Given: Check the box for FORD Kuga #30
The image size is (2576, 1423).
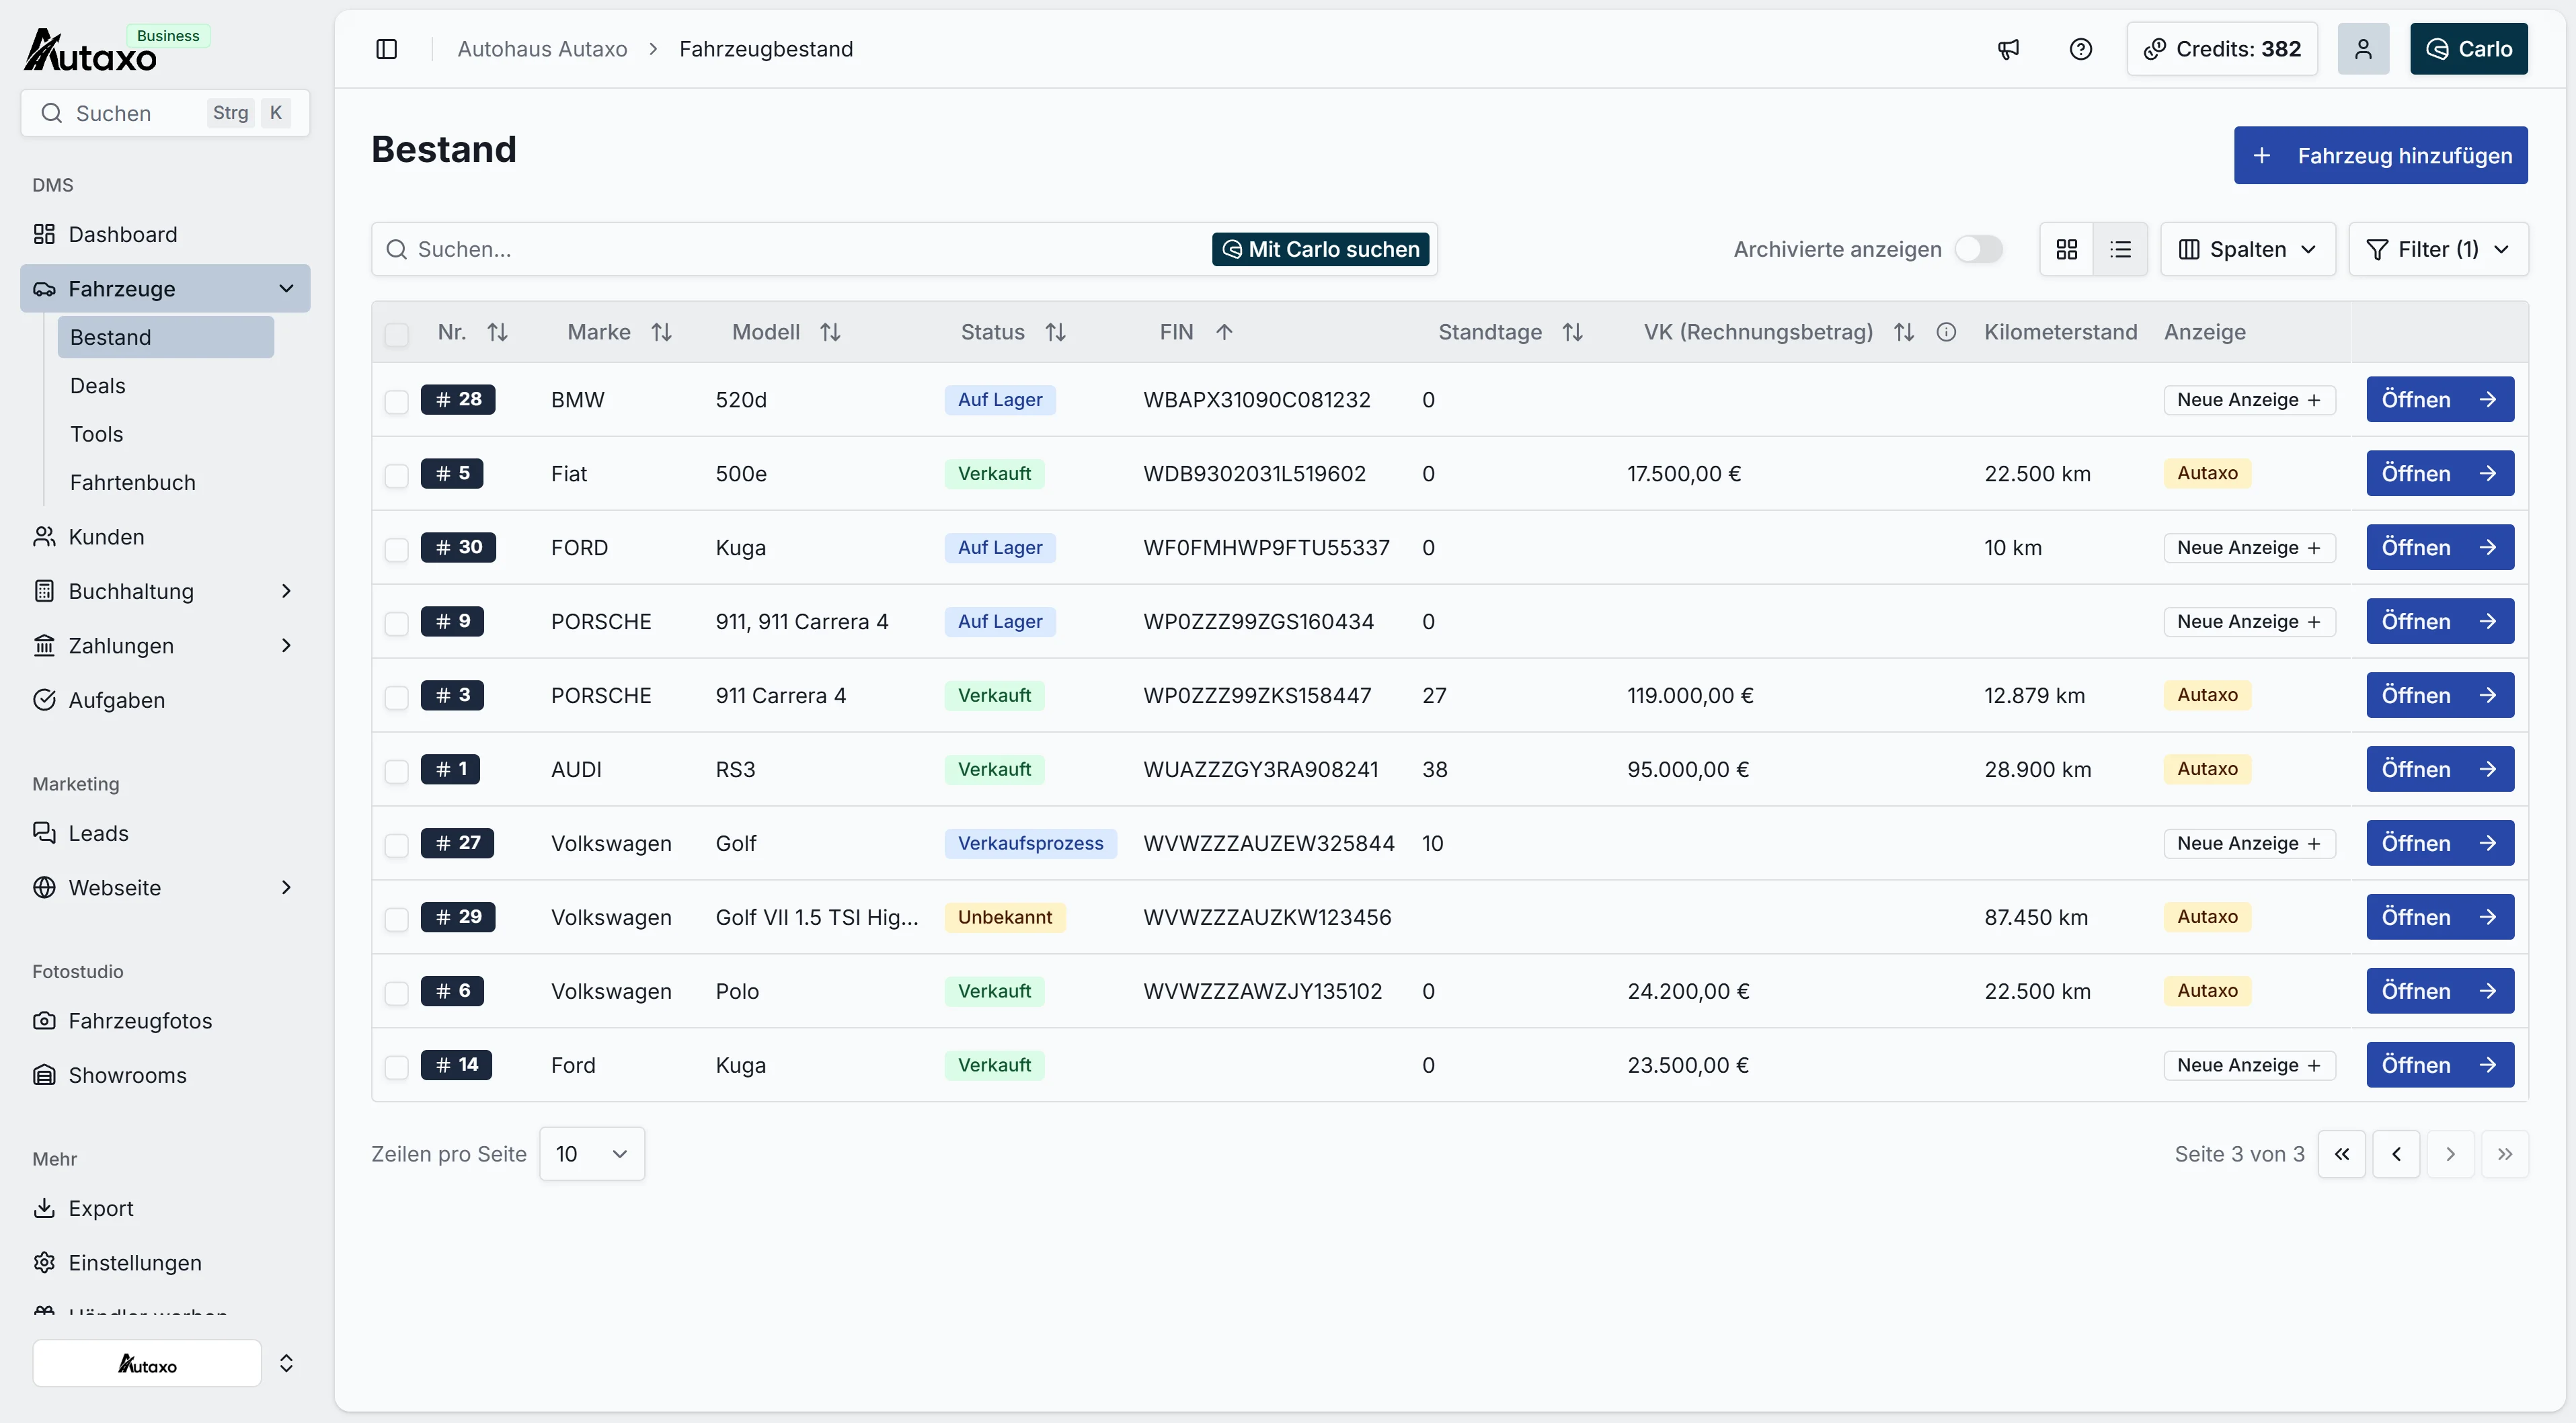Looking at the screenshot, I should tap(397, 549).
